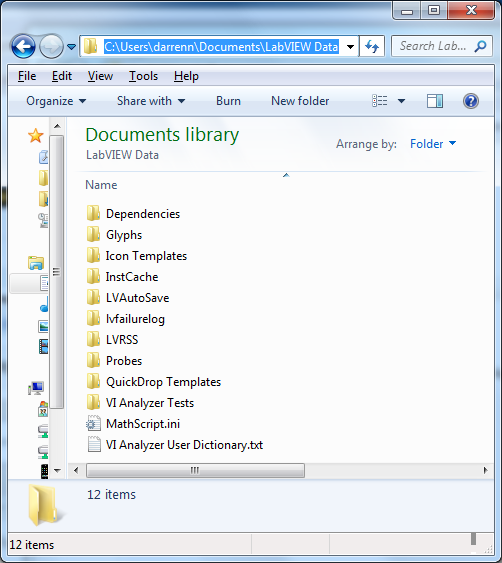Click the folder icon in address bar
Screen dimensions: 502x563
tap(90, 46)
